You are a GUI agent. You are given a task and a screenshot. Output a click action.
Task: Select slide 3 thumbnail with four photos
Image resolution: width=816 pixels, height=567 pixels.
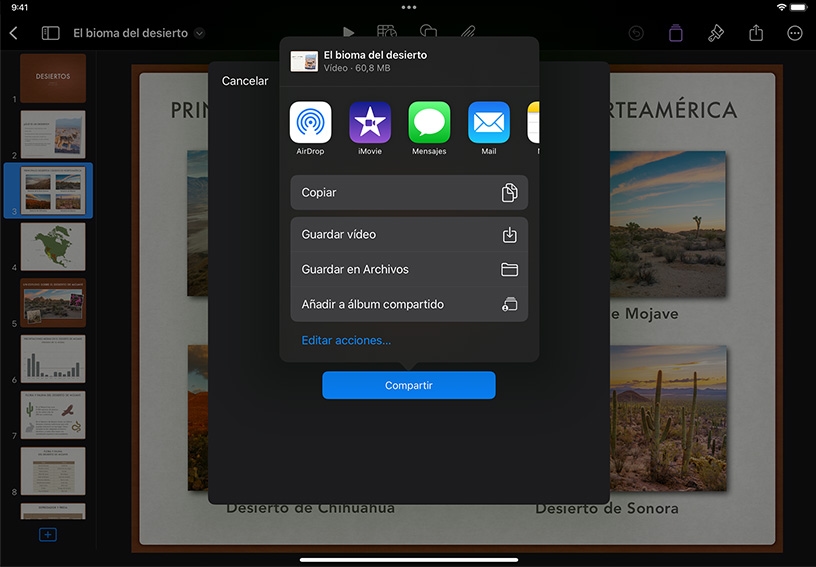[53, 190]
